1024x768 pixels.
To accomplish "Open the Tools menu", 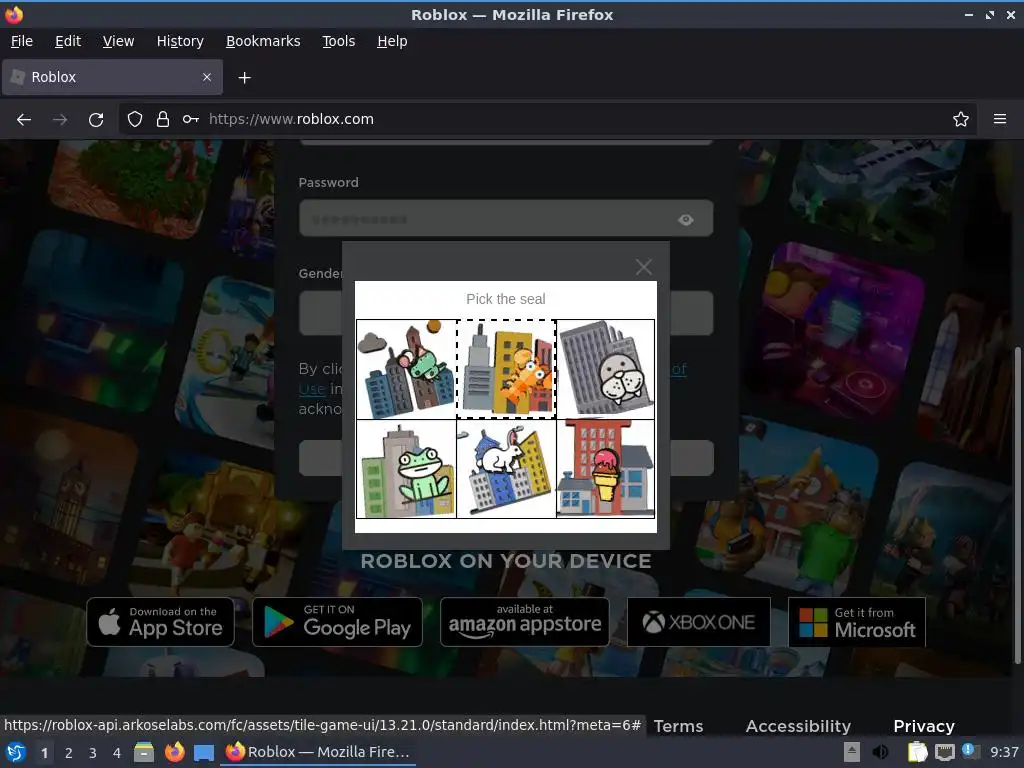I will tap(338, 41).
